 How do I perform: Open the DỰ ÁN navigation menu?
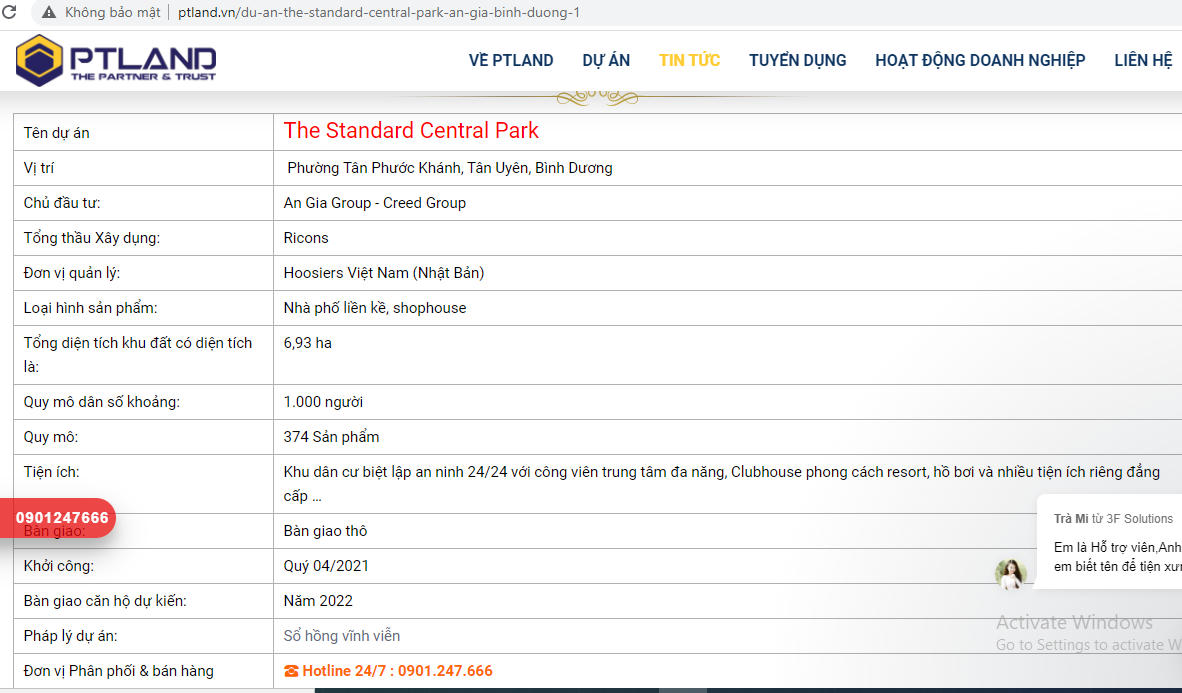pyautogui.click(x=606, y=60)
